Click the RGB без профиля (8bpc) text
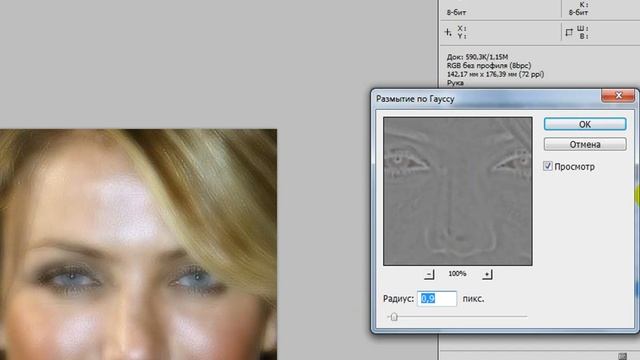This screenshot has width=640, height=360. pyautogui.click(x=489, y=65)
